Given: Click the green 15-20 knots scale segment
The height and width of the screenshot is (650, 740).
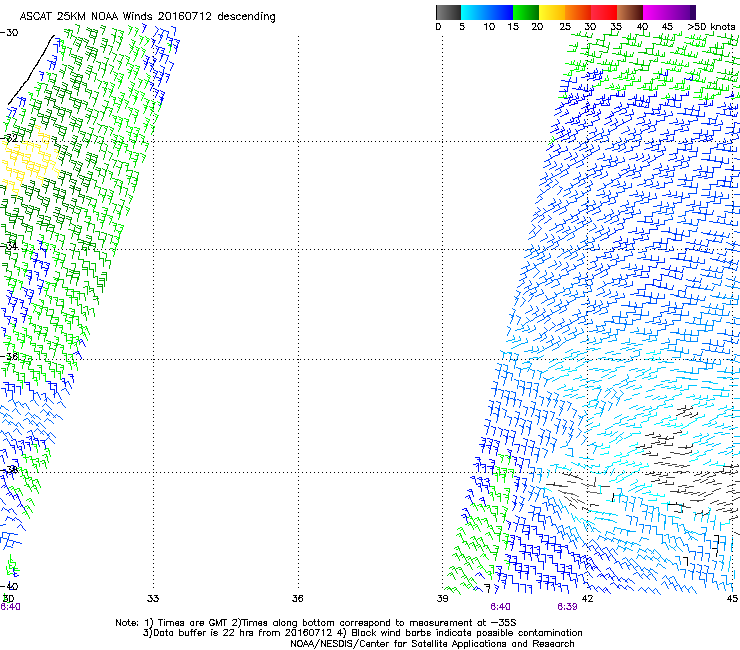Looking at the screenshot, I should coord(526,12).
